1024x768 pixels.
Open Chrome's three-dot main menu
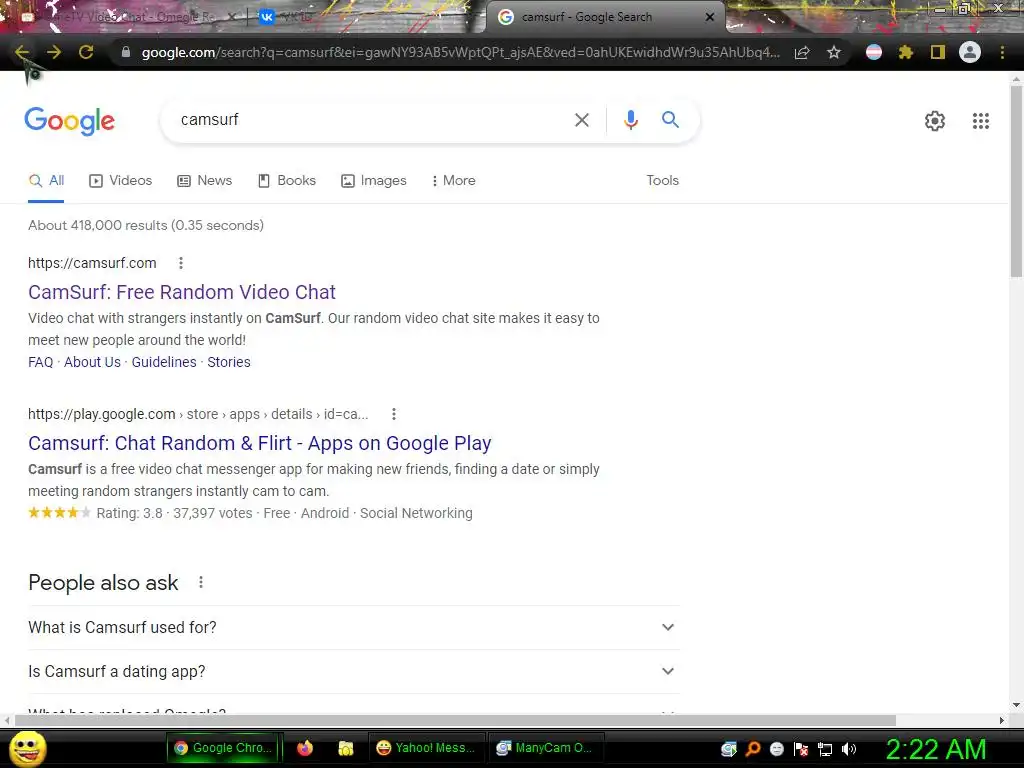click(1002, 52)
